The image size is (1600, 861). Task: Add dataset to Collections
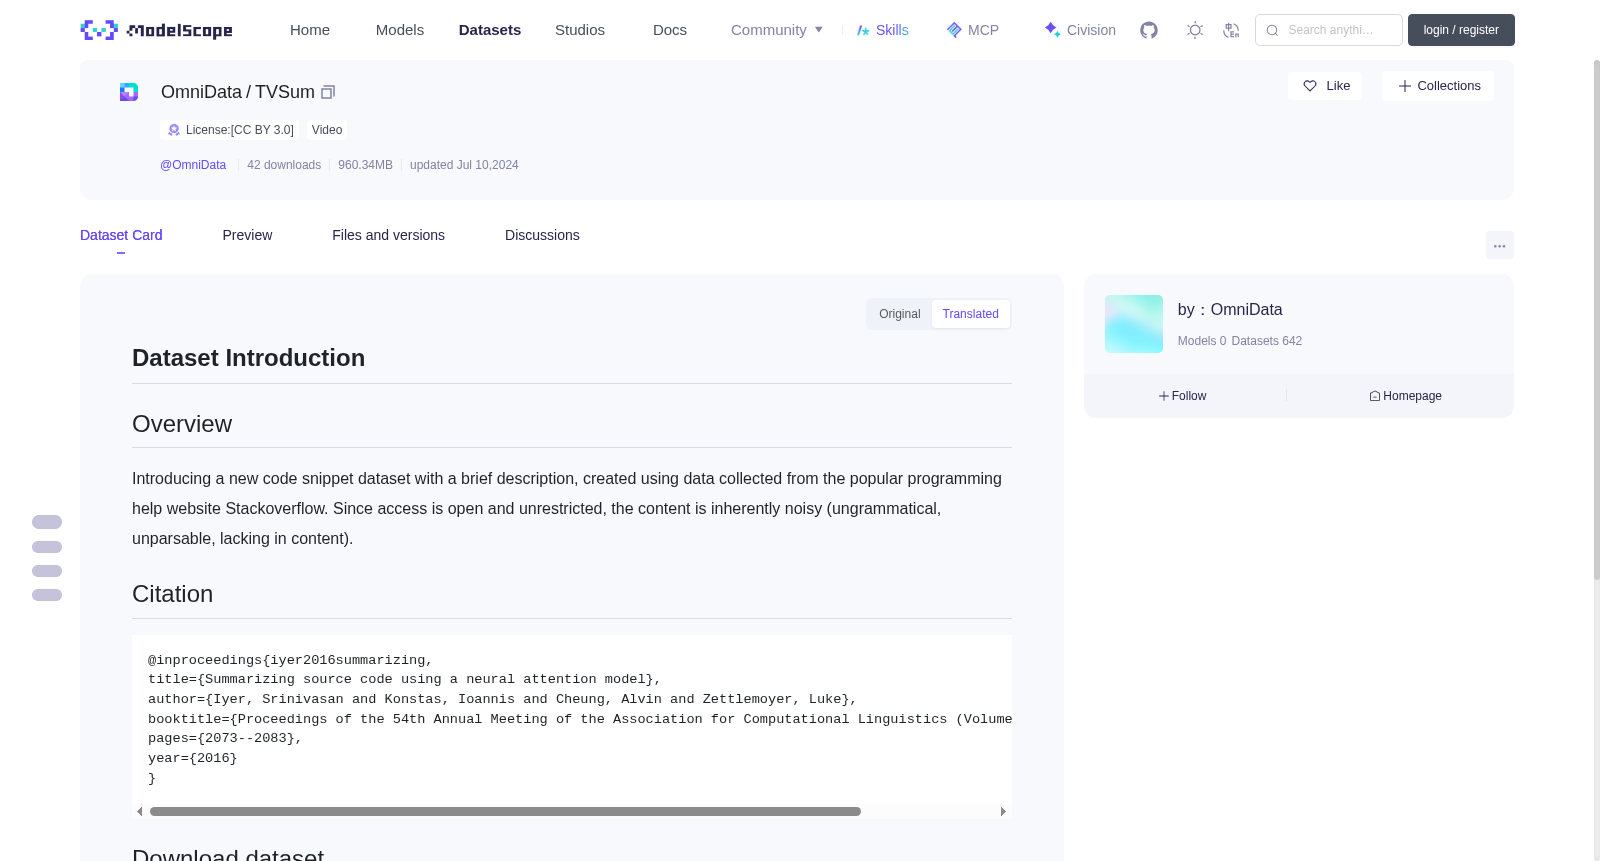1438,86
